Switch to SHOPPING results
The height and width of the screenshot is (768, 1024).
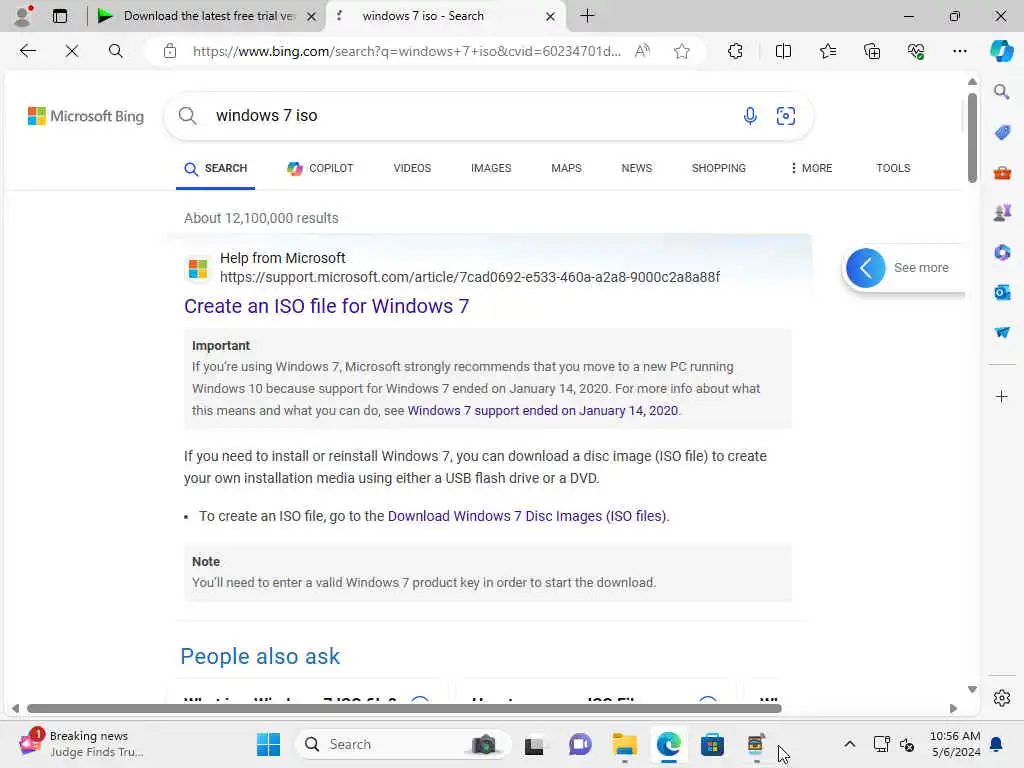tap(718, 168)
